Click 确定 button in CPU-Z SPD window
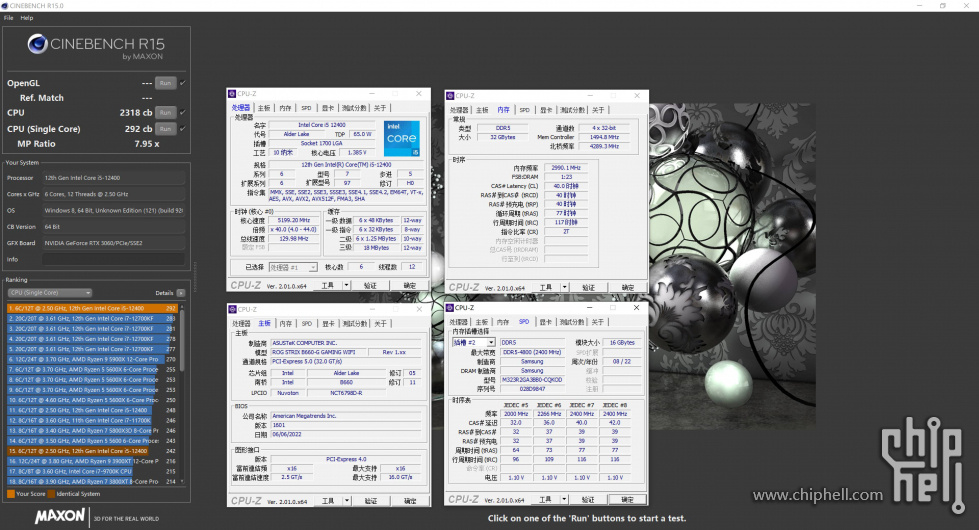Viewport: 979px width, 530px height. [627, 499]
